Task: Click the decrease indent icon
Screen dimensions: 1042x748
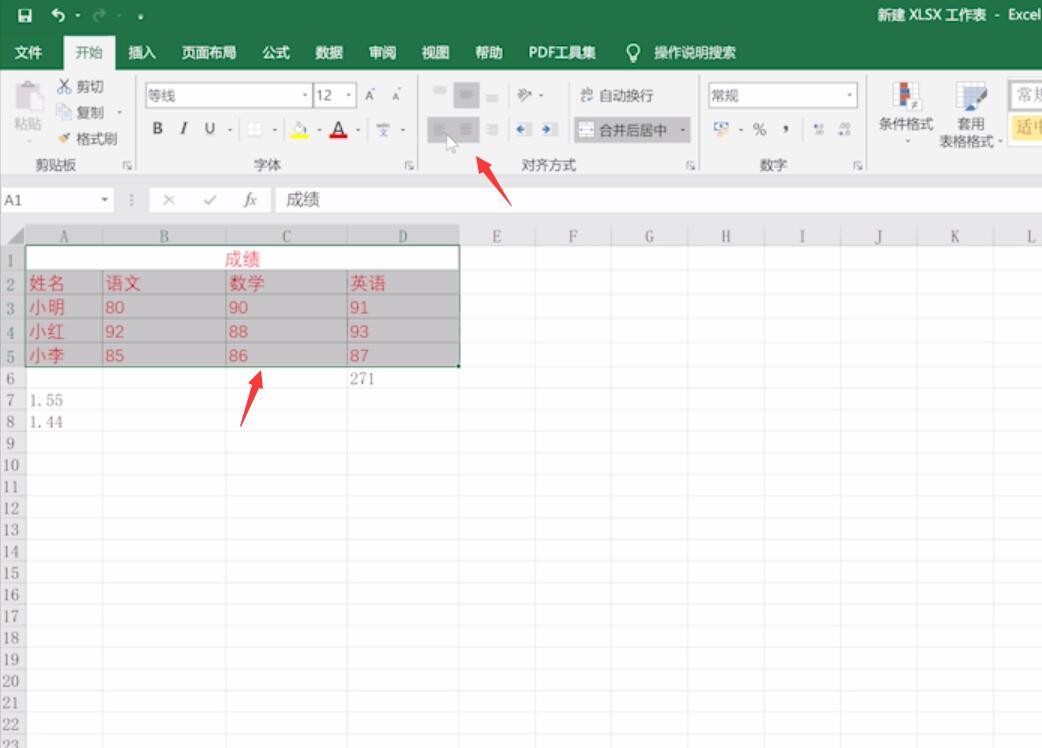Action: click(523, 130)
